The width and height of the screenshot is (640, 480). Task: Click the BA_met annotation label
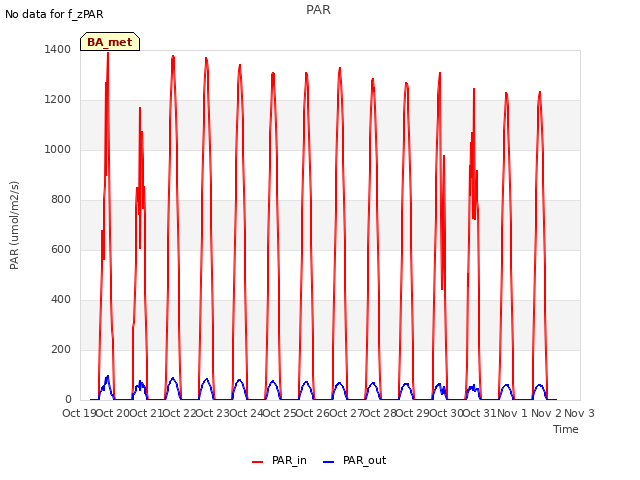110,42
